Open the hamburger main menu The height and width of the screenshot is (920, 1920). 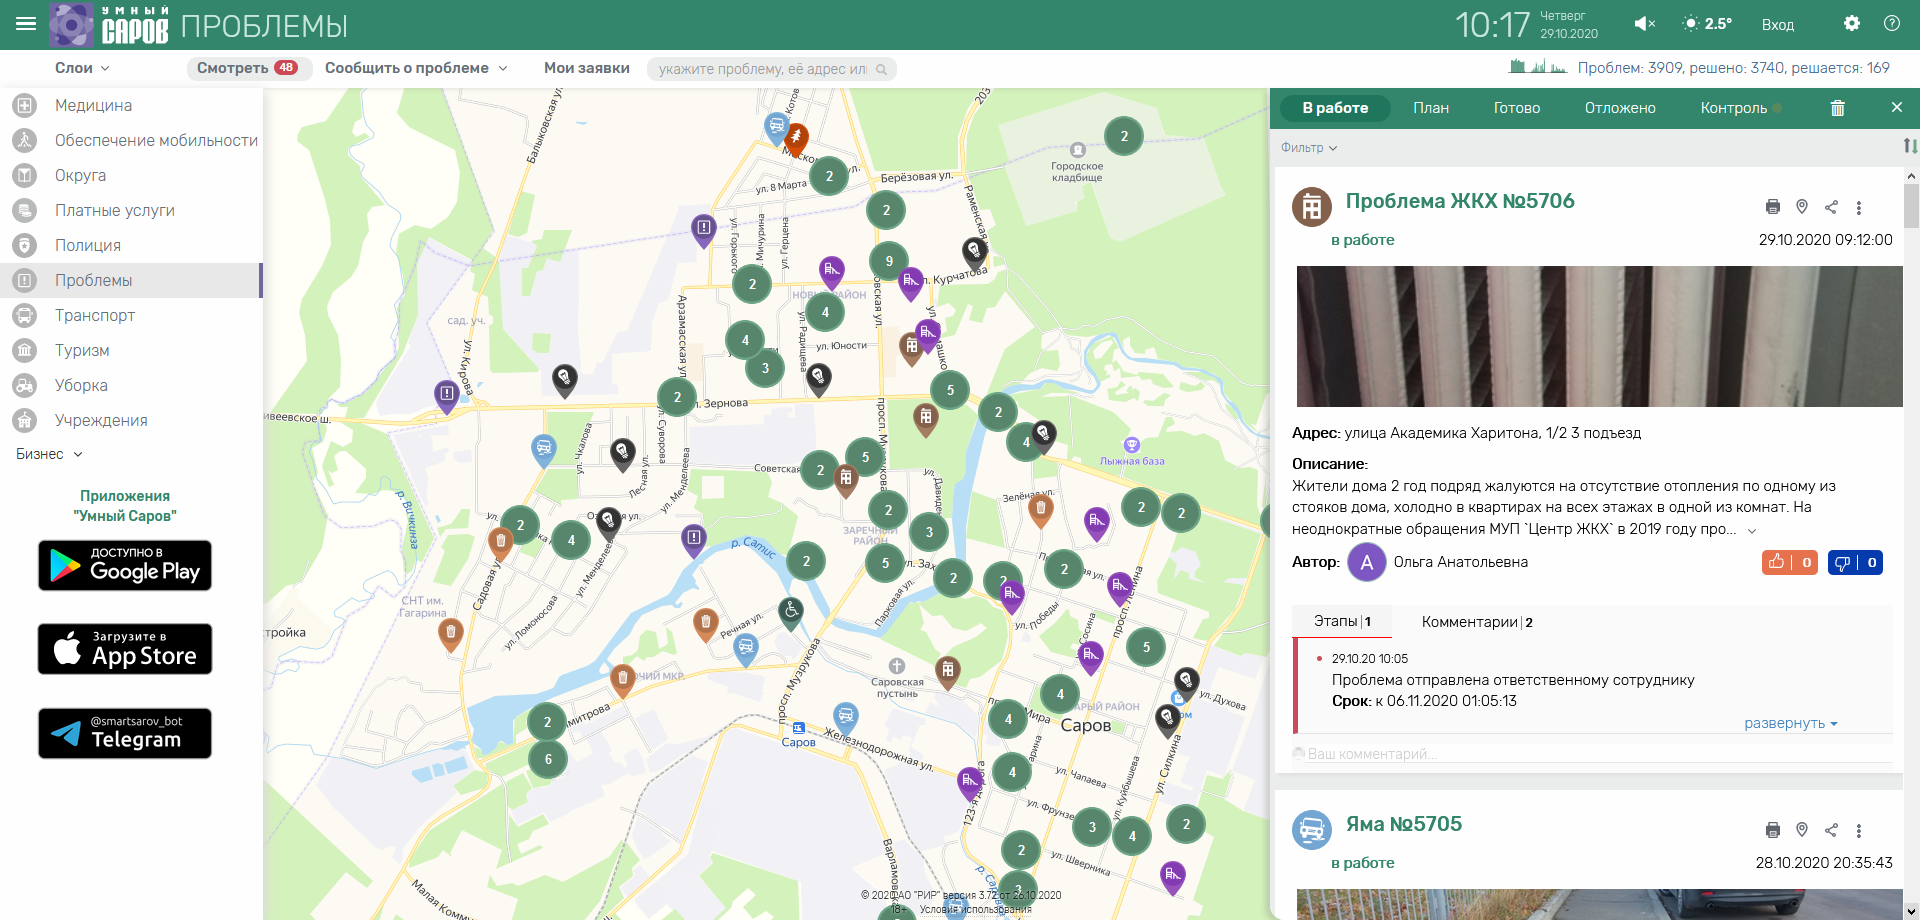(26, 24)
